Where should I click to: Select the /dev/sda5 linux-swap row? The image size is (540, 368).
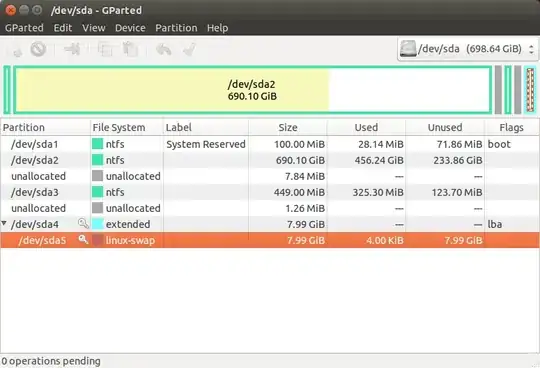point(270,240)
